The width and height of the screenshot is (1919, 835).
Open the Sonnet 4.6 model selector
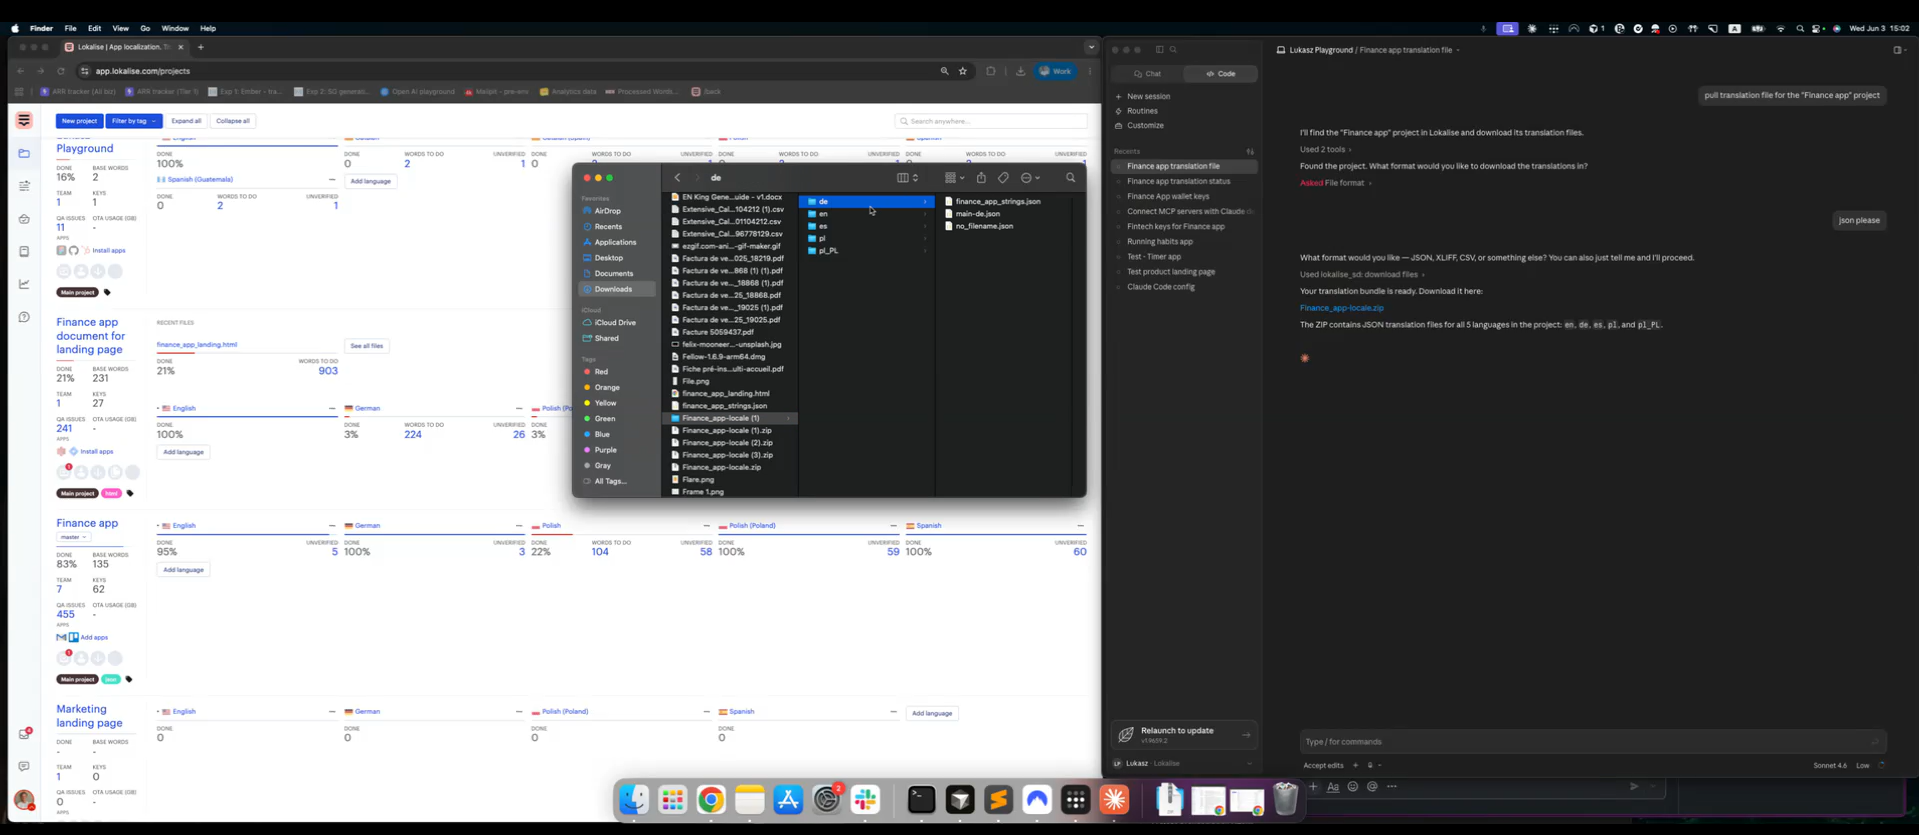click(1829, 765)
